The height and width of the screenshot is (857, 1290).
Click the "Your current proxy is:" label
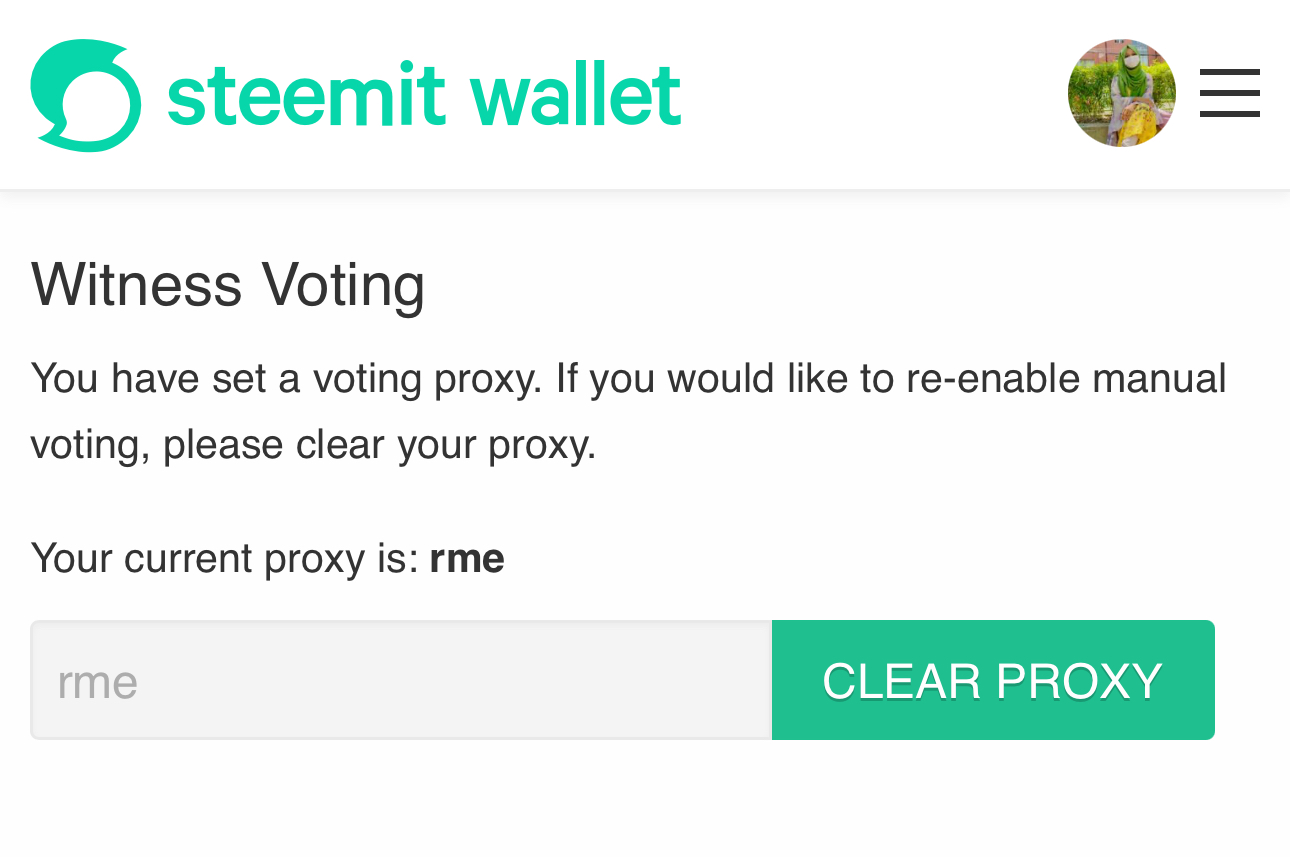coord(224,558)
